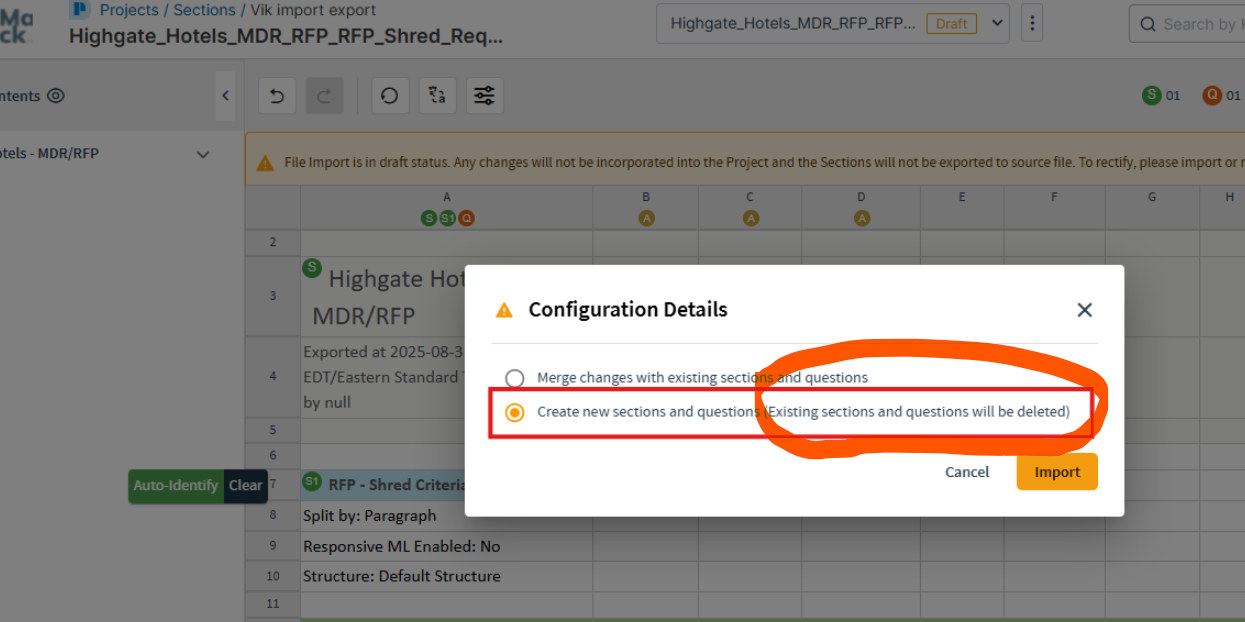
Task: Click the S1 badge beside RFP - Shred Criteria
Action: click(312, 482)
